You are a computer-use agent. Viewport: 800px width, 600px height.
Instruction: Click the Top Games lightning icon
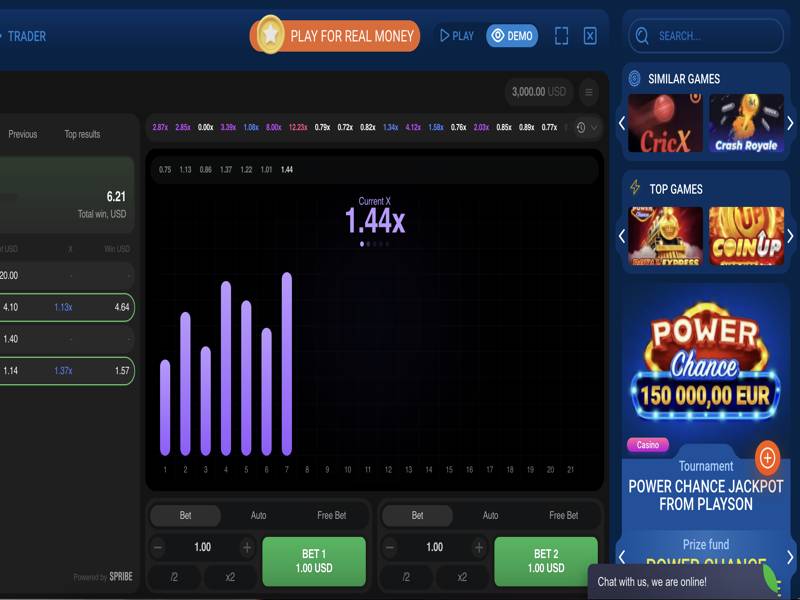pyautogui.click(x=635, y=187)
